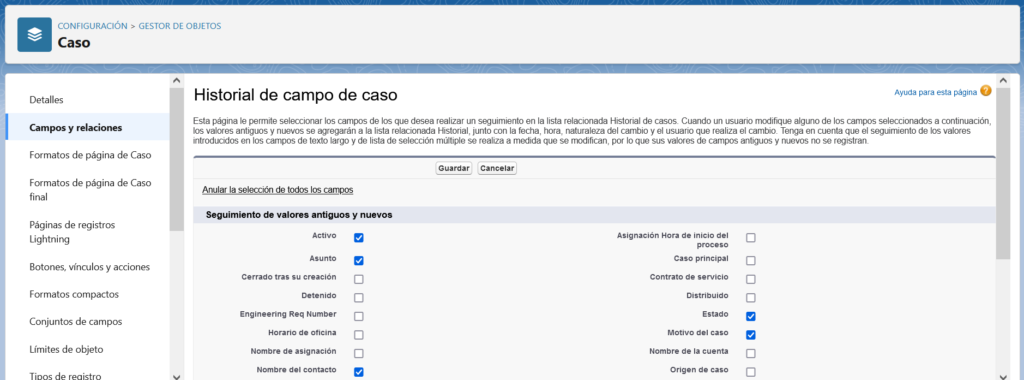Click the main page vertical scrollbar
Screen dimensions: 1024x380
pos(1003,173)
